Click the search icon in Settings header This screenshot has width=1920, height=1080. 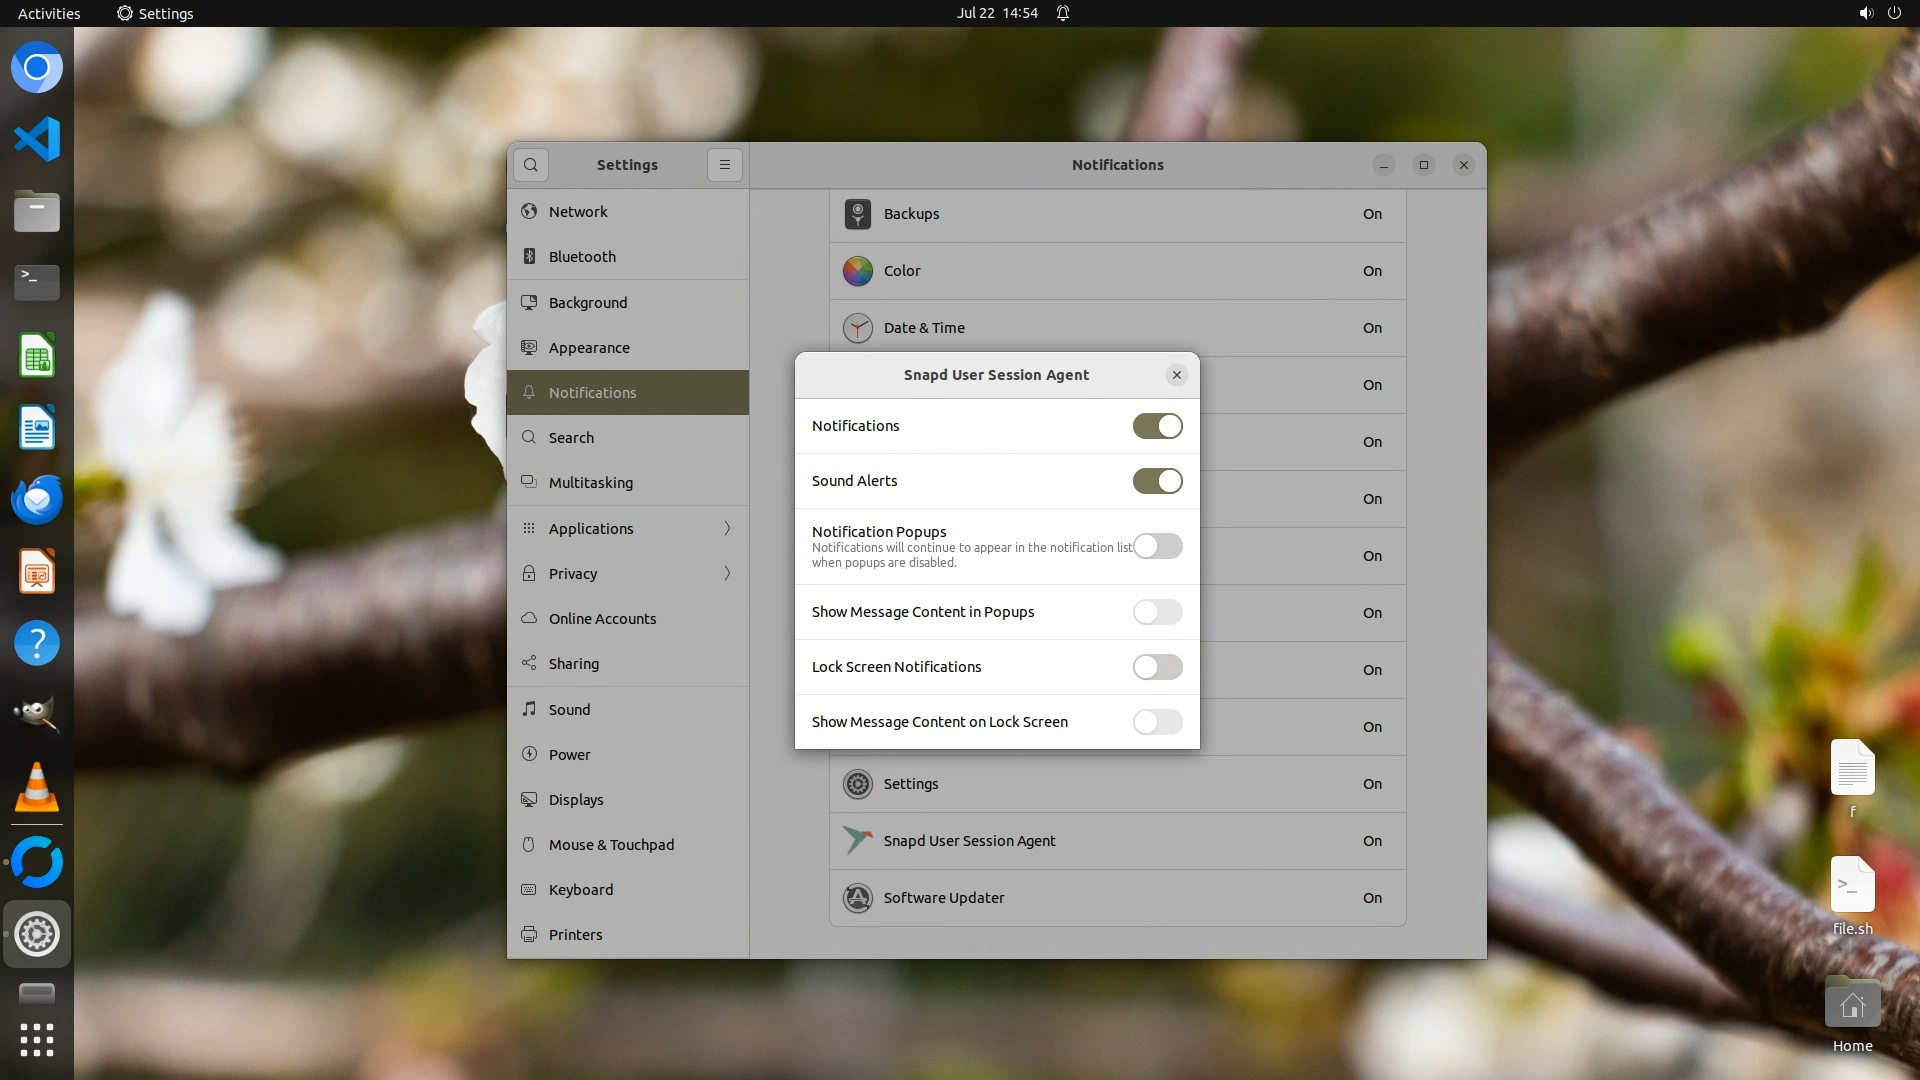click(x=531, y=165)
